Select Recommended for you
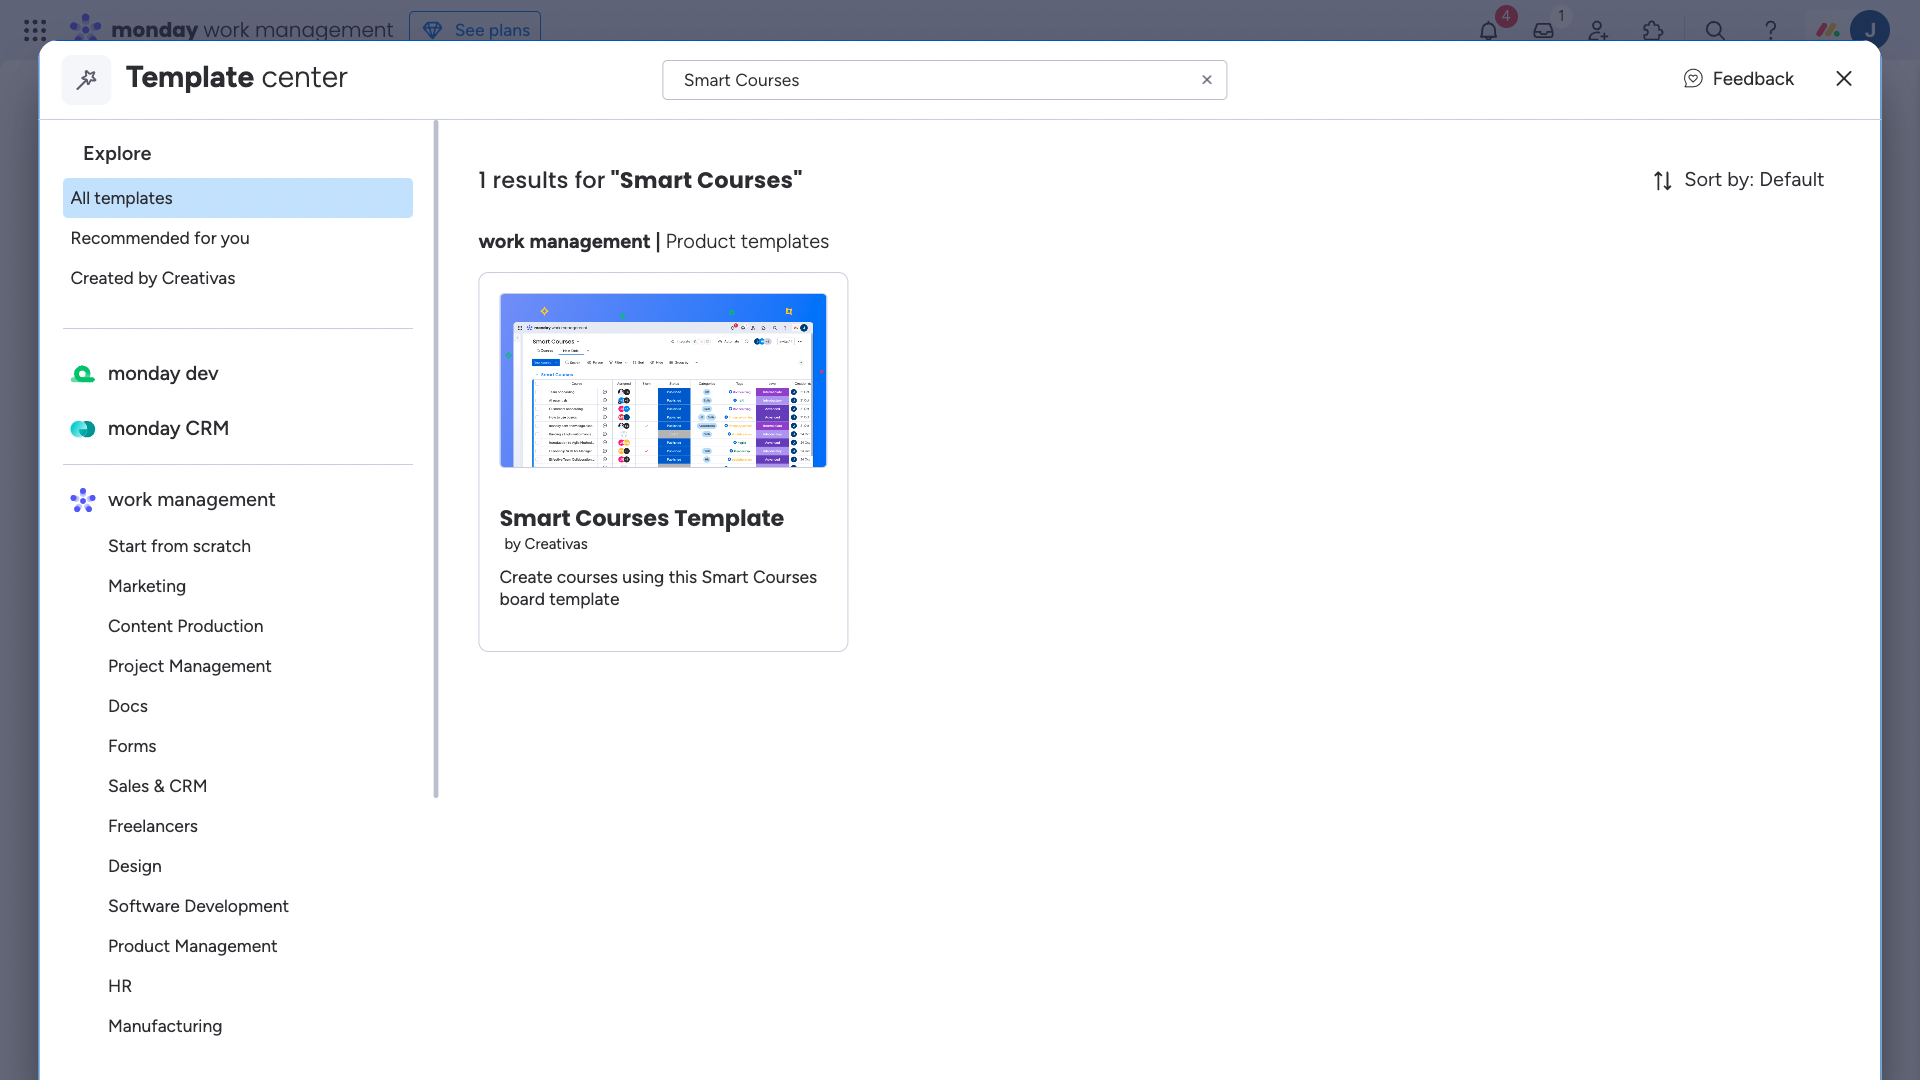The image size is (1920, 1080). click(238, 238)
